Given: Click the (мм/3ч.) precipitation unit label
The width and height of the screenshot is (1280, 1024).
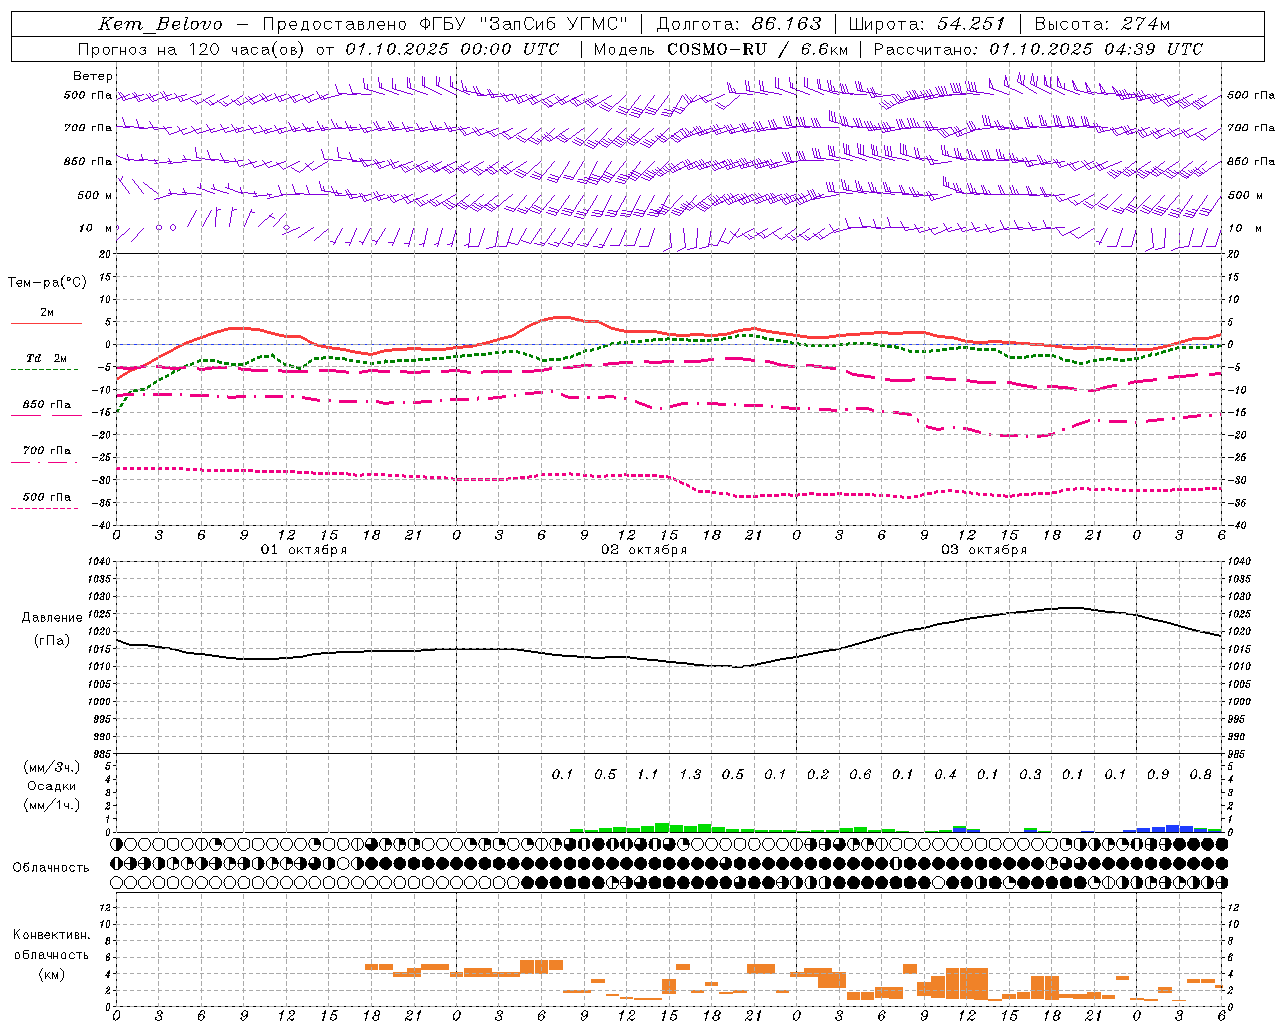Looking at the screenshot, I should (x=52, y=767).
